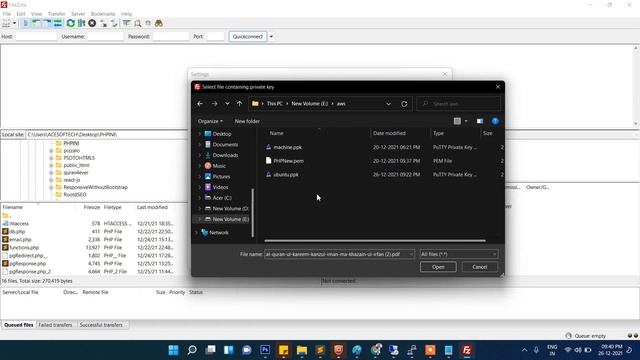This screenshot has height=360, width=640.
Task: Open File Explorer from the taskbar
Action: point(302,350)
